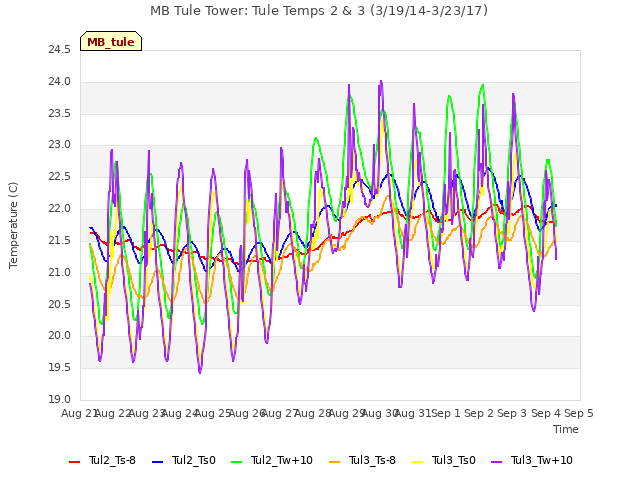This screenshot has width=640, height=480.
Task: Click the MB_tule label box
Action: pos(111,41)
